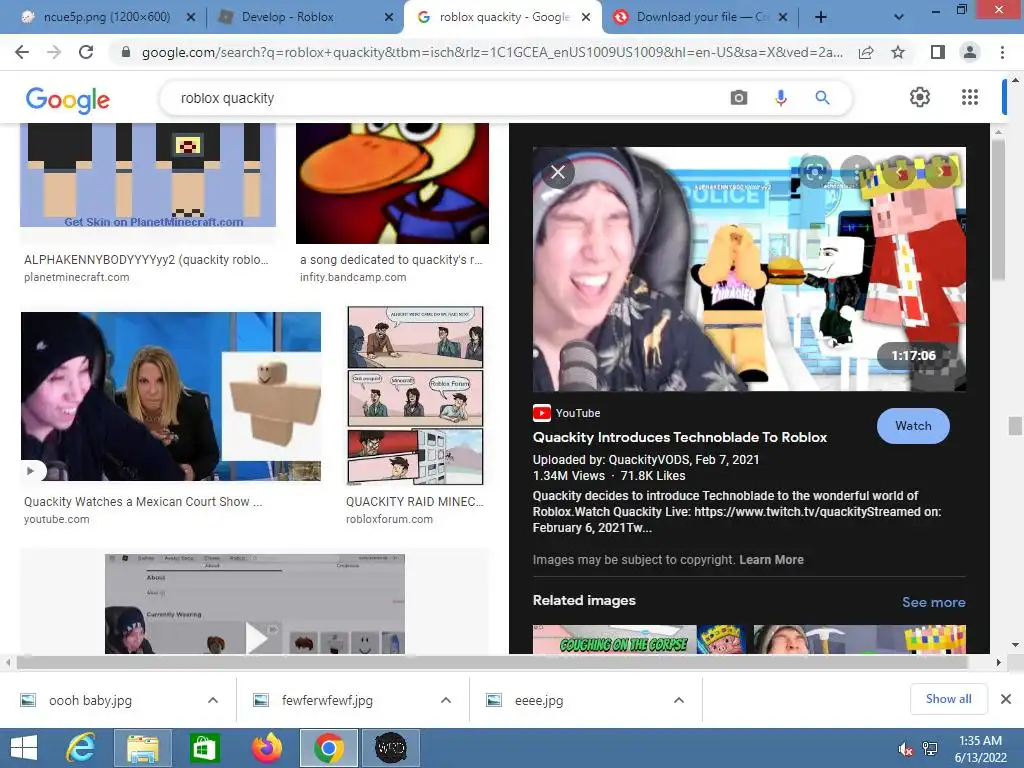The height and width of the screenshot is (768, 1024).
Task: Close the image preview panel
Action: pyautogui.click(x=558, y=172)
